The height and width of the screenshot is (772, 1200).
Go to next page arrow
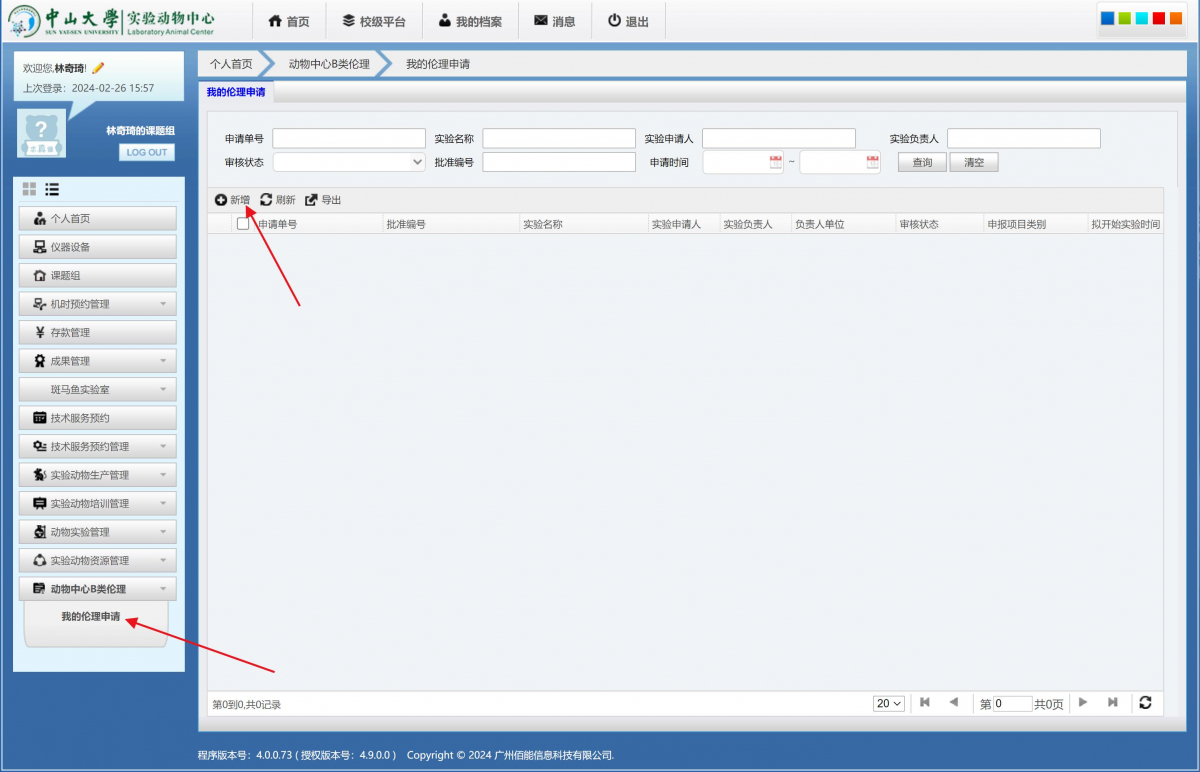pyautogui.click(x=1083, y=703)
